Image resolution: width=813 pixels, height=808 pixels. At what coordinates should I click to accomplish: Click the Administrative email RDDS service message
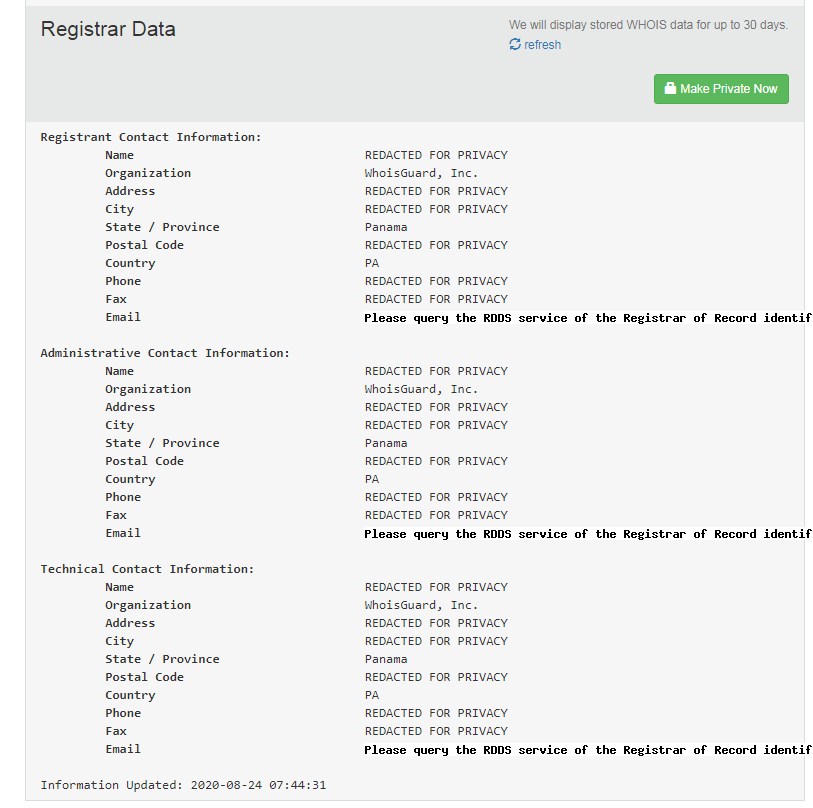click(587, 534)
